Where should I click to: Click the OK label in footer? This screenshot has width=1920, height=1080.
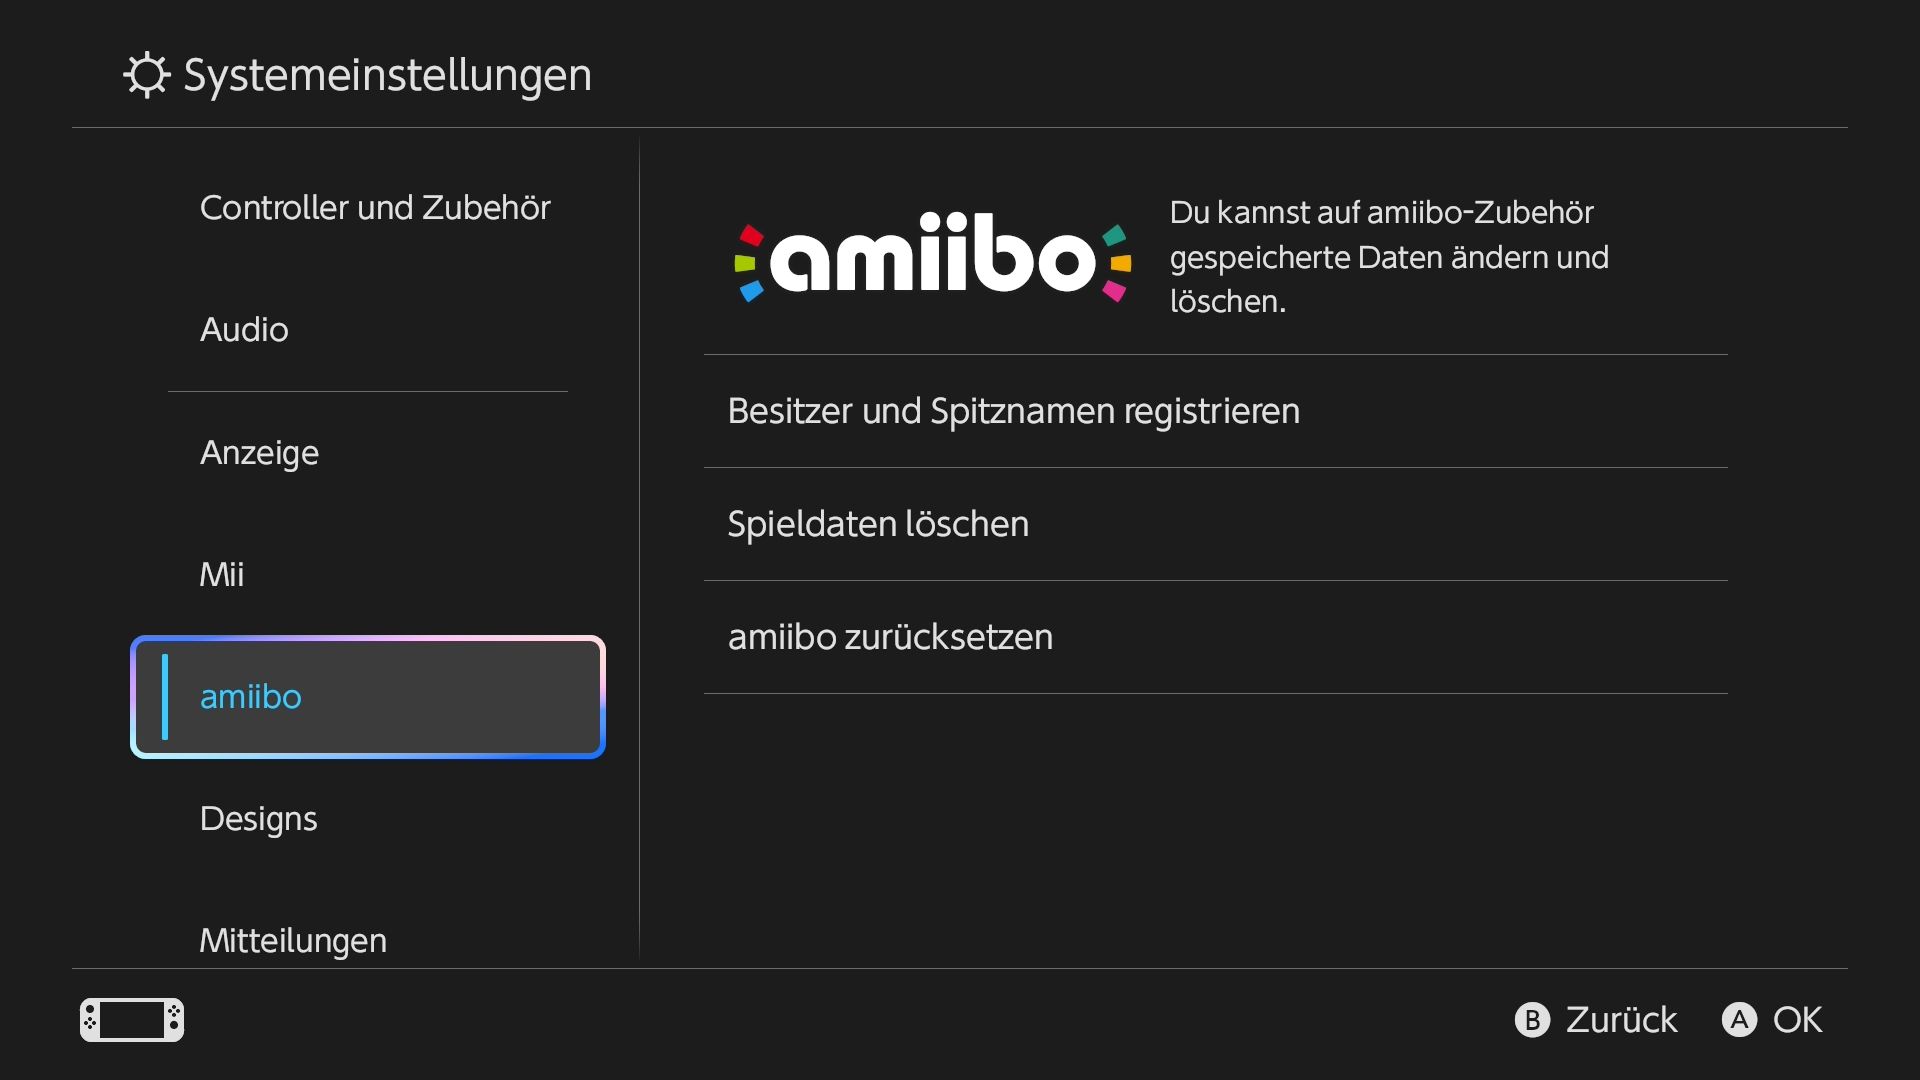click(1797, 1020)
